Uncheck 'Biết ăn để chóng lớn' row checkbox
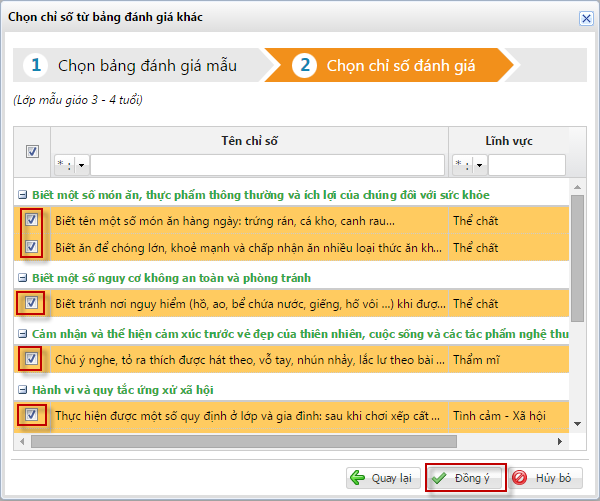This screenshot has width=600, height=501. (x=31, y=246)
